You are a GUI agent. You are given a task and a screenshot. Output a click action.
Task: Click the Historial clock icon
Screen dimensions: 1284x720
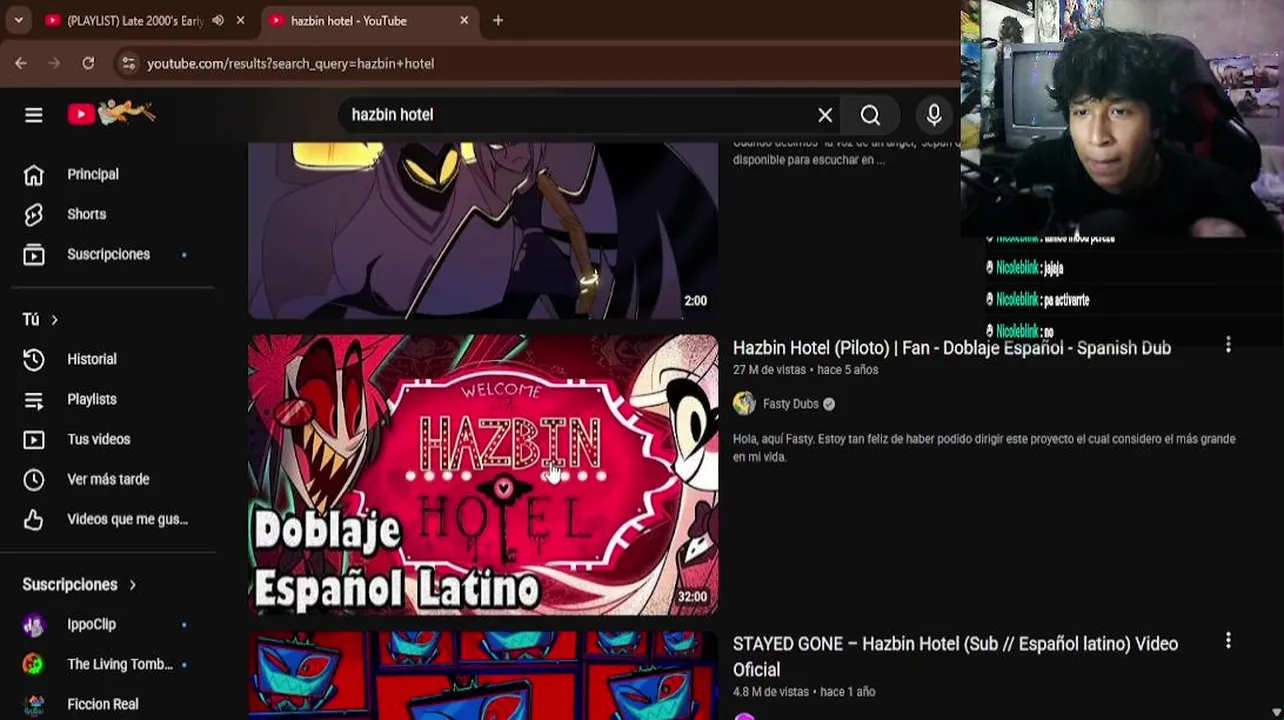(x=34, y=360)
